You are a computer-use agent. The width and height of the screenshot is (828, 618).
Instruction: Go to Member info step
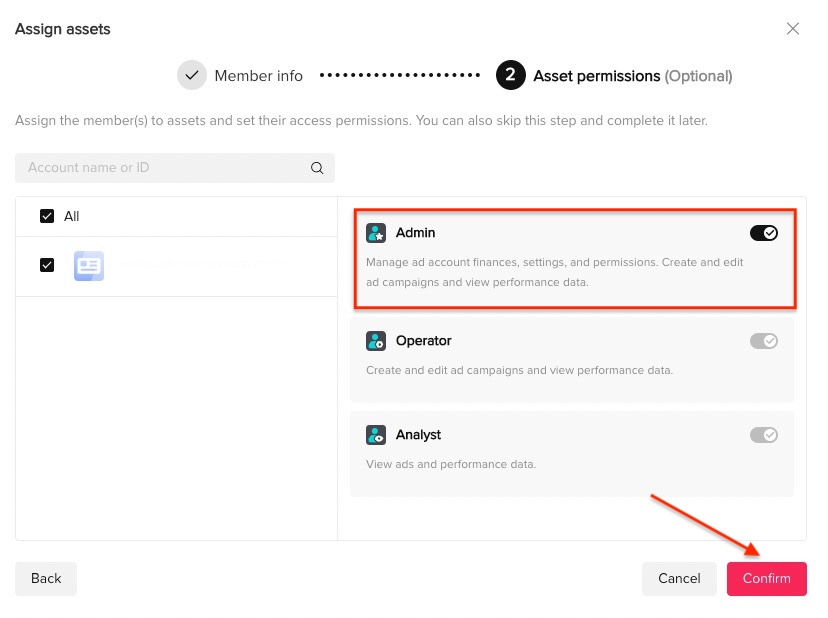pyautogui.click(x=258, y=76)
